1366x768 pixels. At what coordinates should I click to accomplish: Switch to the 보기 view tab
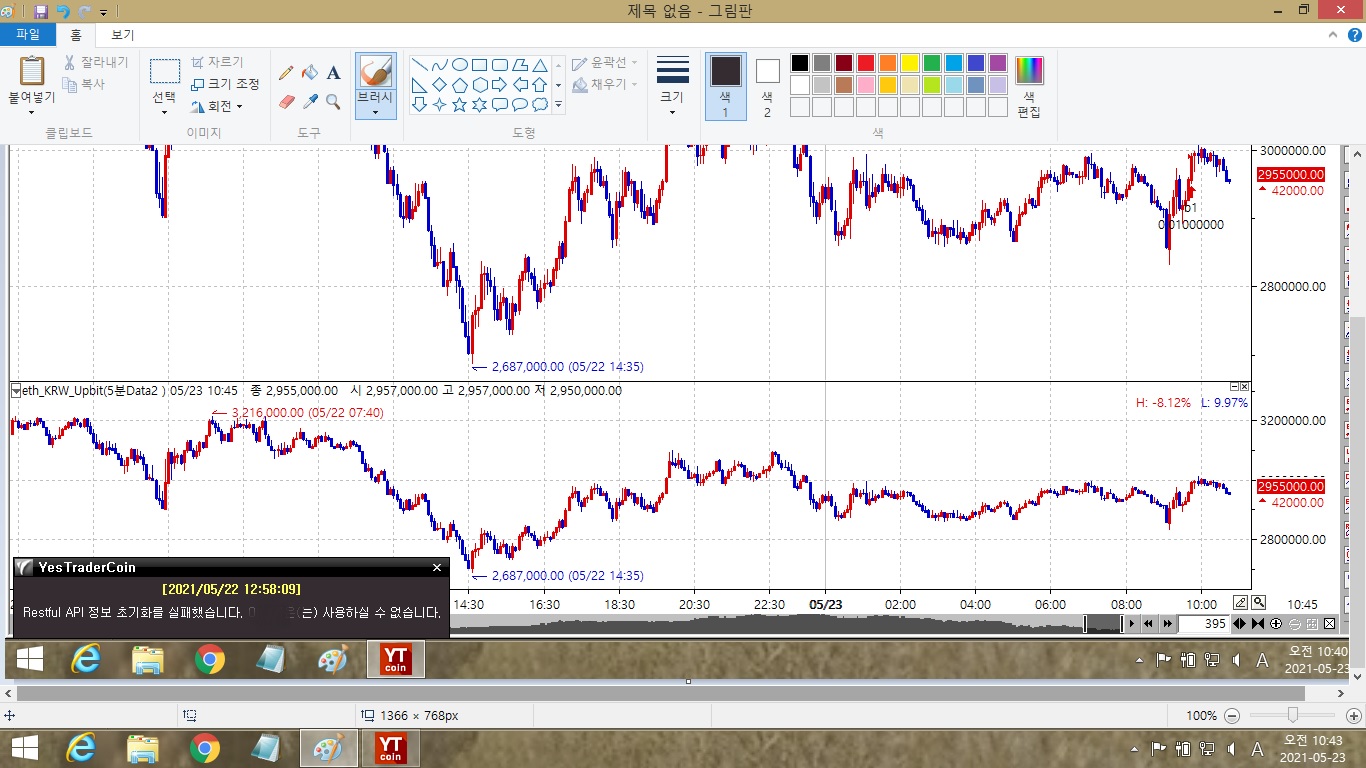122,34
